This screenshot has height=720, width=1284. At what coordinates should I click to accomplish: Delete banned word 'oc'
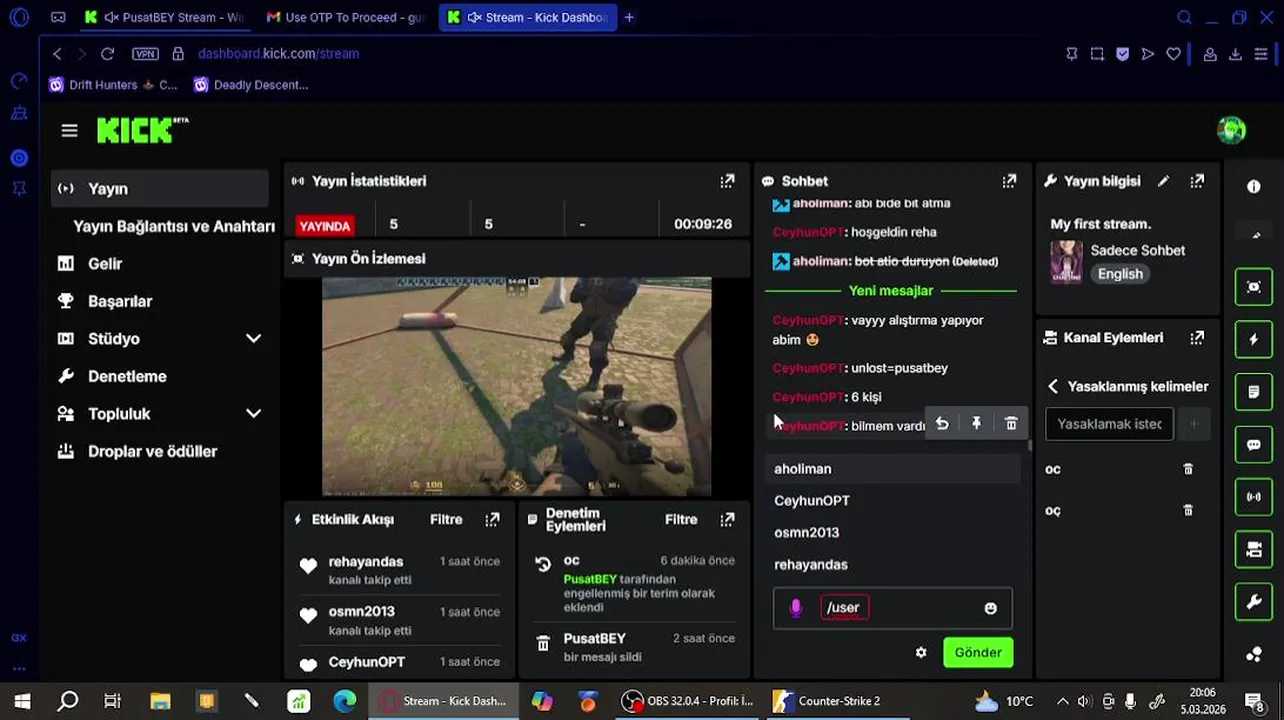[x=1188, y=469]
